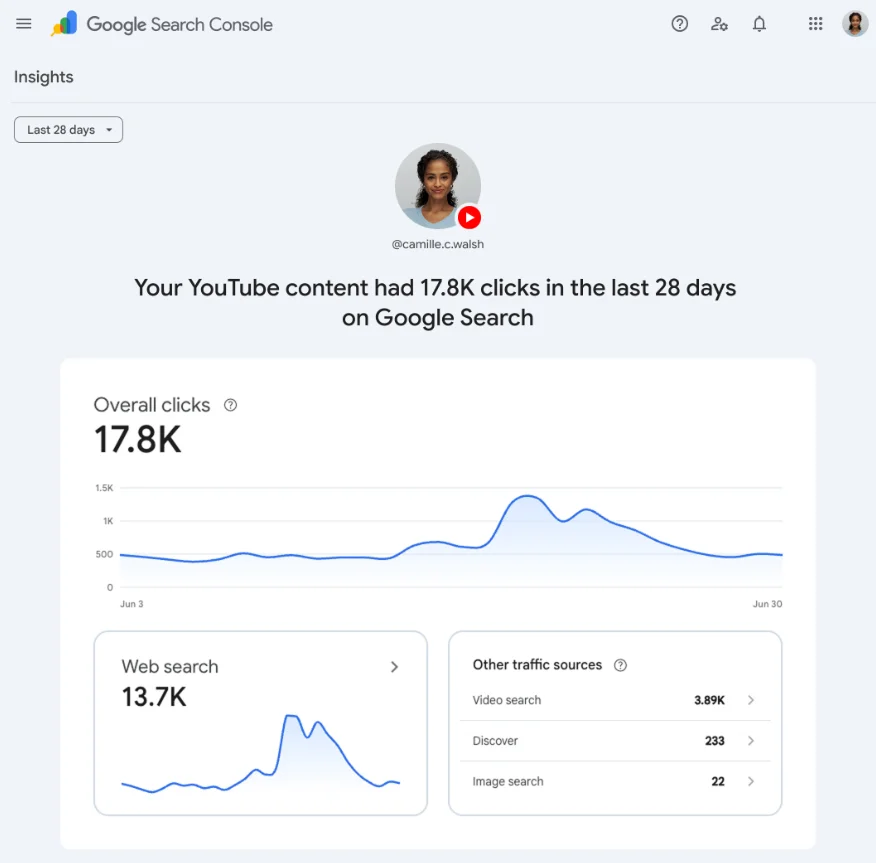Click the Overall clicks heading
The height and width of the screenshot is (863, 876).
click(x=152, y=405)
